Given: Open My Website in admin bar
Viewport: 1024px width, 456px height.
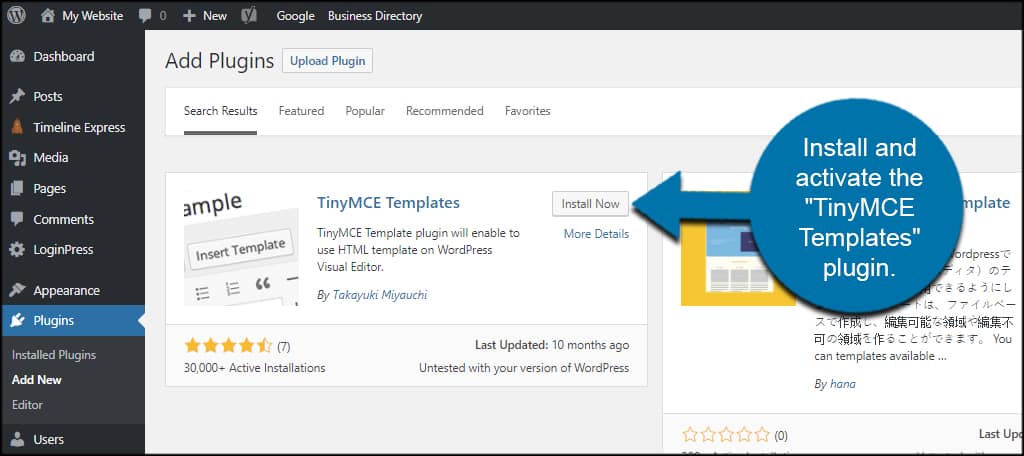Looking at the screenshot, I should coord(93,16).
